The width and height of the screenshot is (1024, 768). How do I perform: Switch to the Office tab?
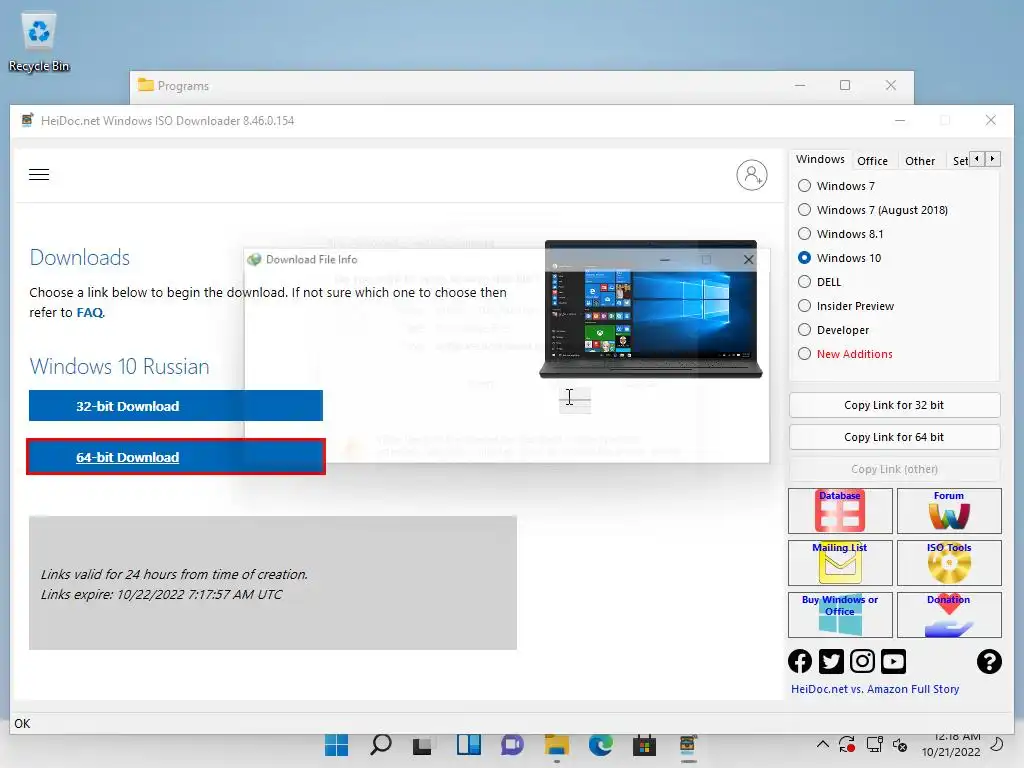coord(872,161)
